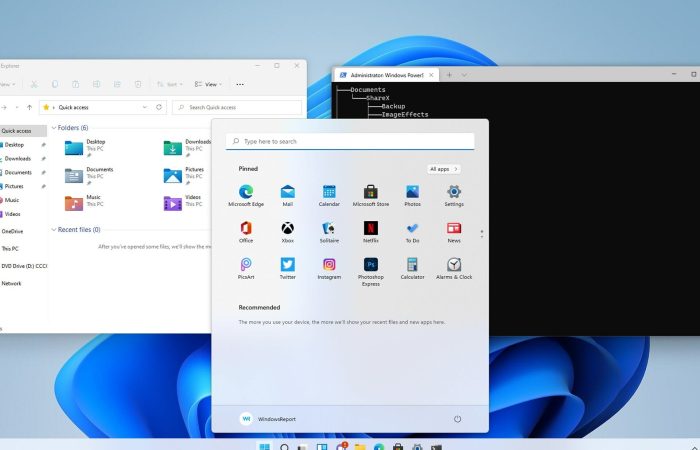Refresh the Quick access view
700x450 pixels.
point(159,107)
